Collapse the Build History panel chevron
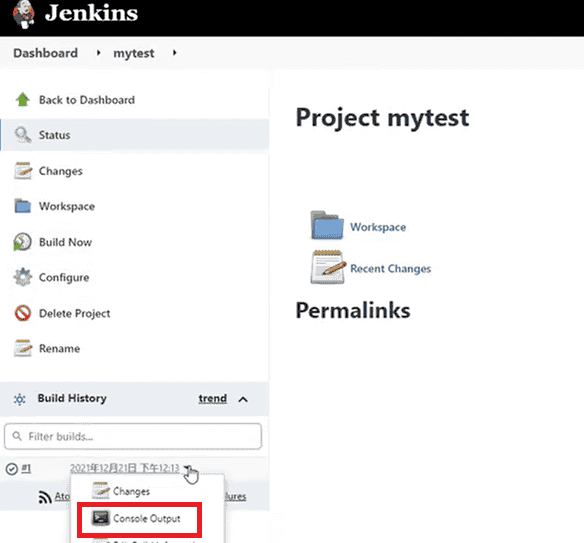584x543 pixels. 243,399
